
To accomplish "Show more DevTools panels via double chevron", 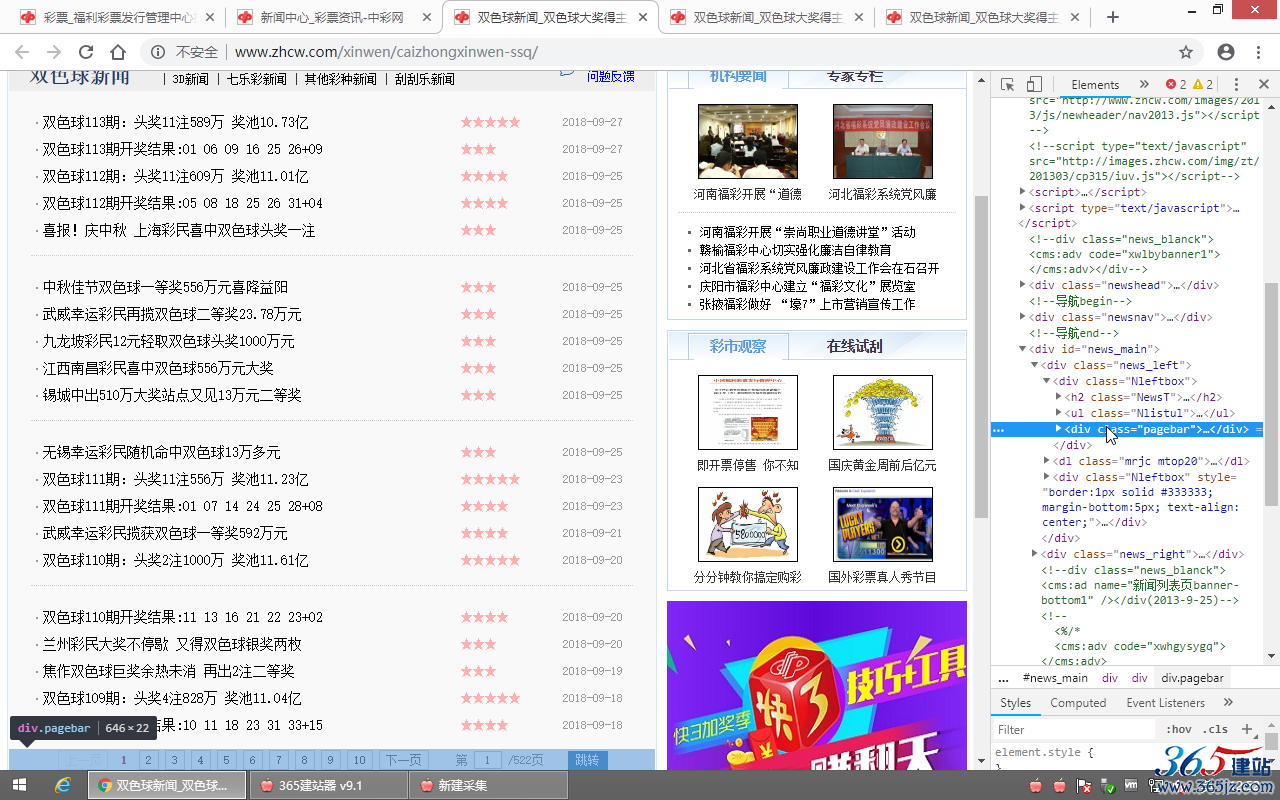I will (1144, 85).
